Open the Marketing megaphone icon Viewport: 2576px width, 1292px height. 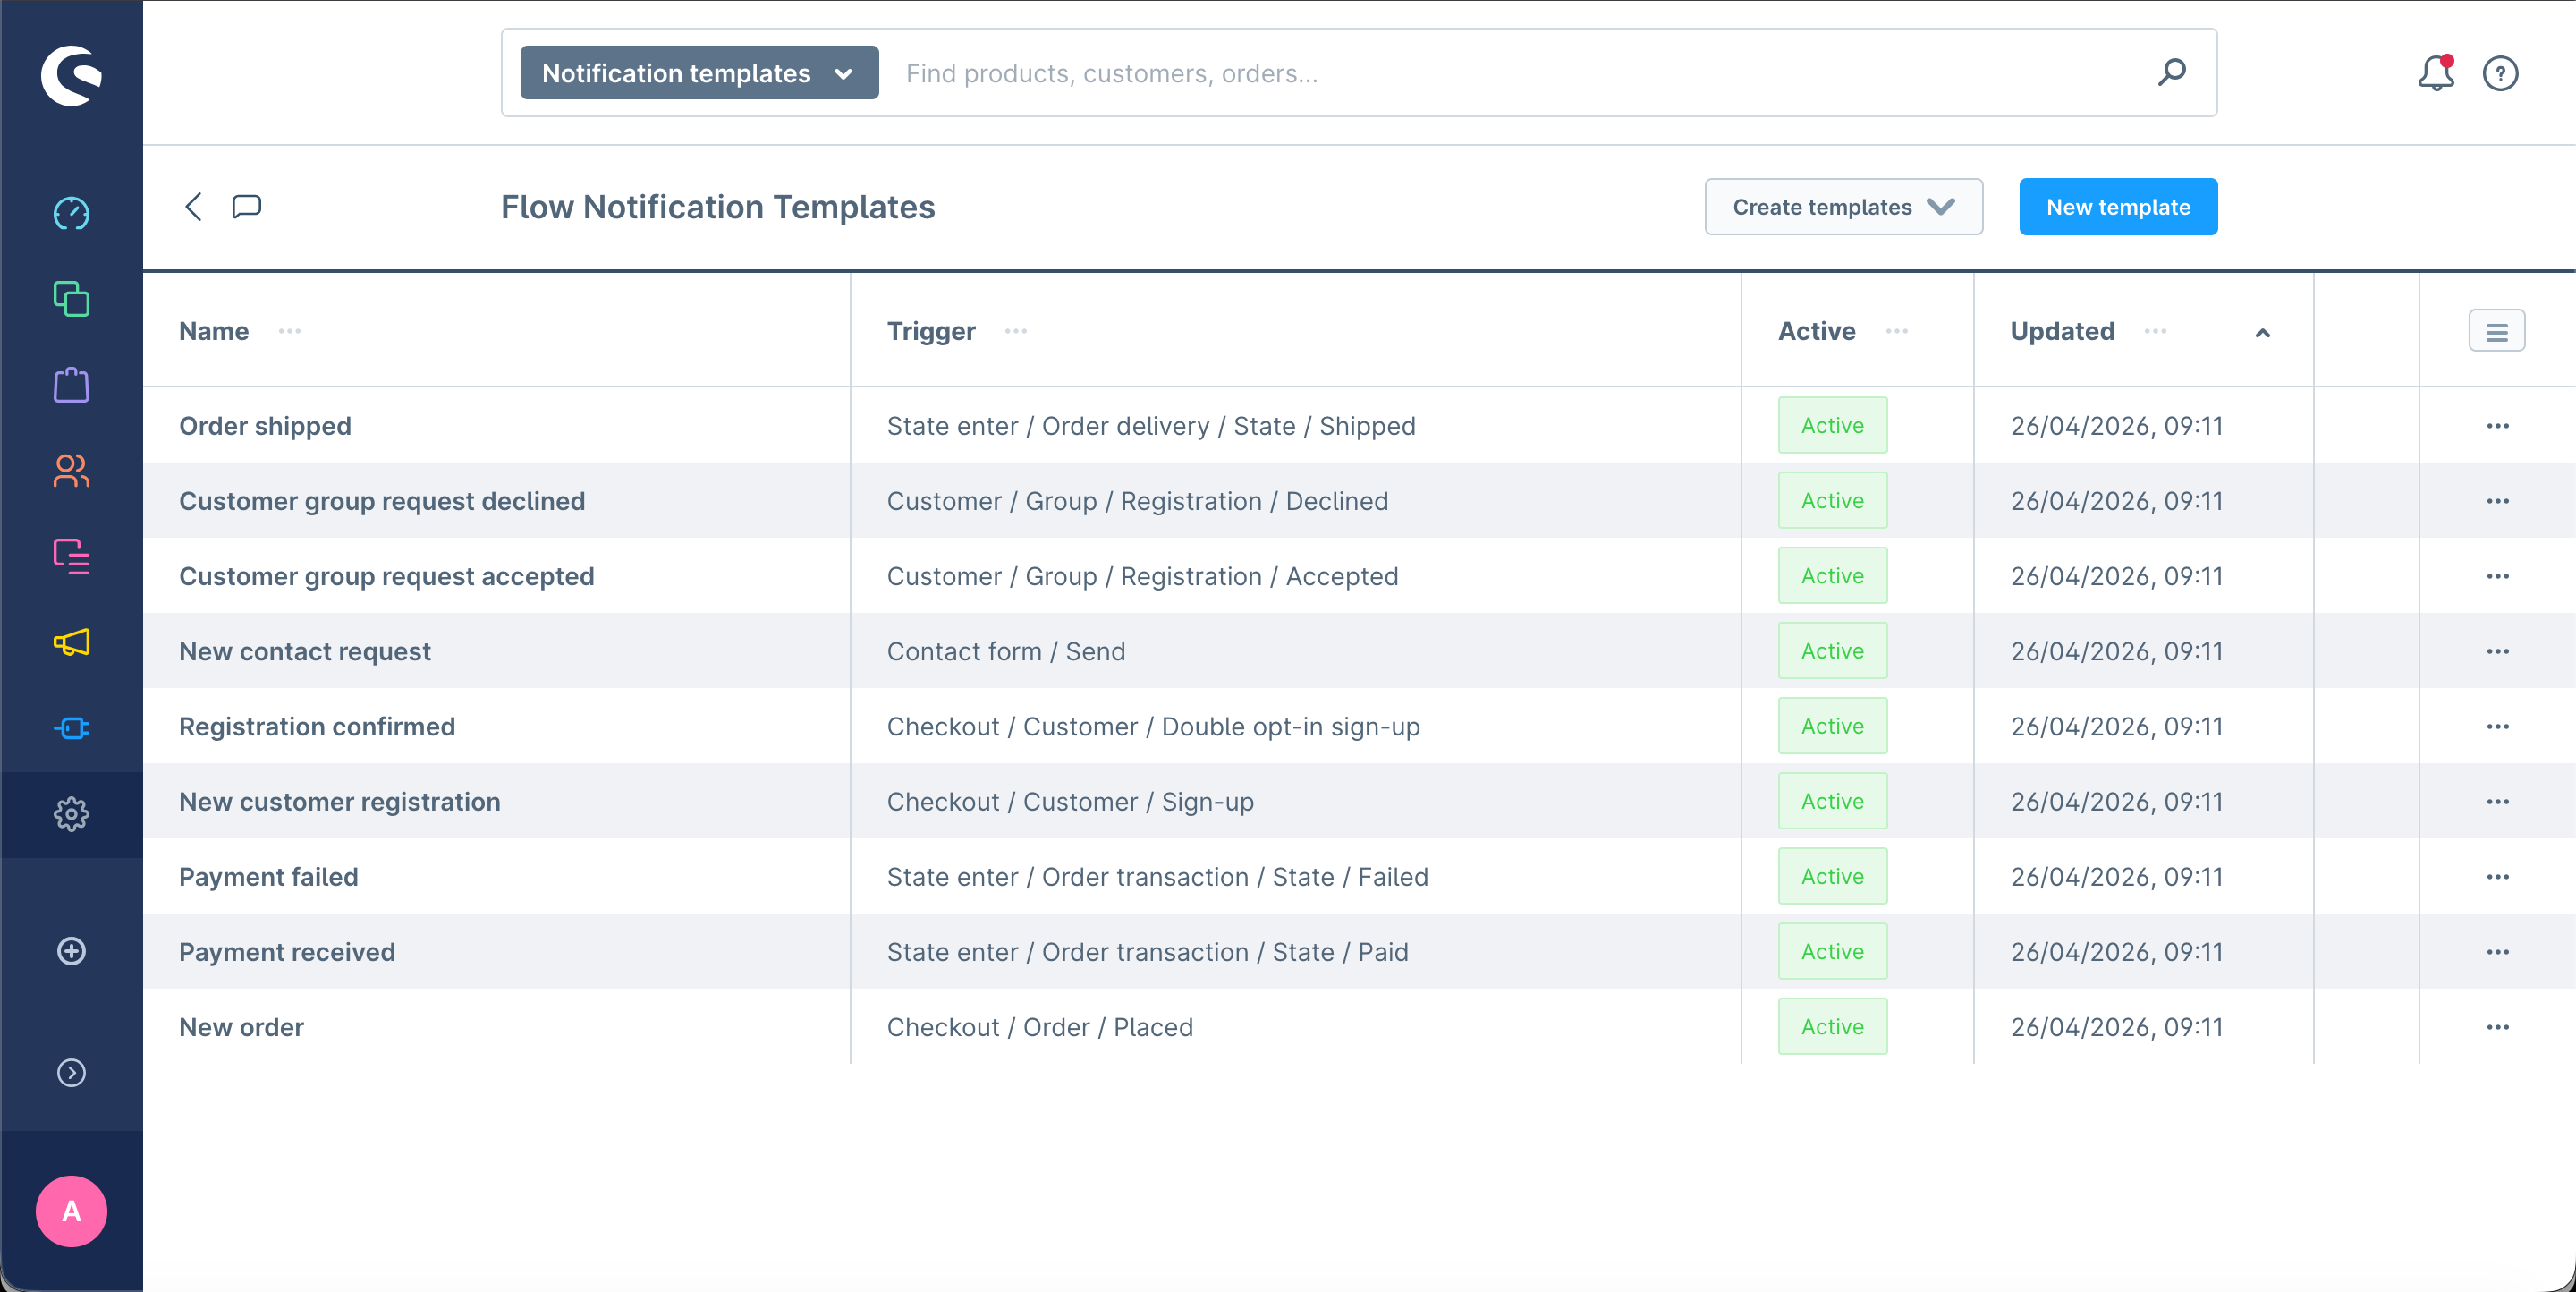(71, 642)
